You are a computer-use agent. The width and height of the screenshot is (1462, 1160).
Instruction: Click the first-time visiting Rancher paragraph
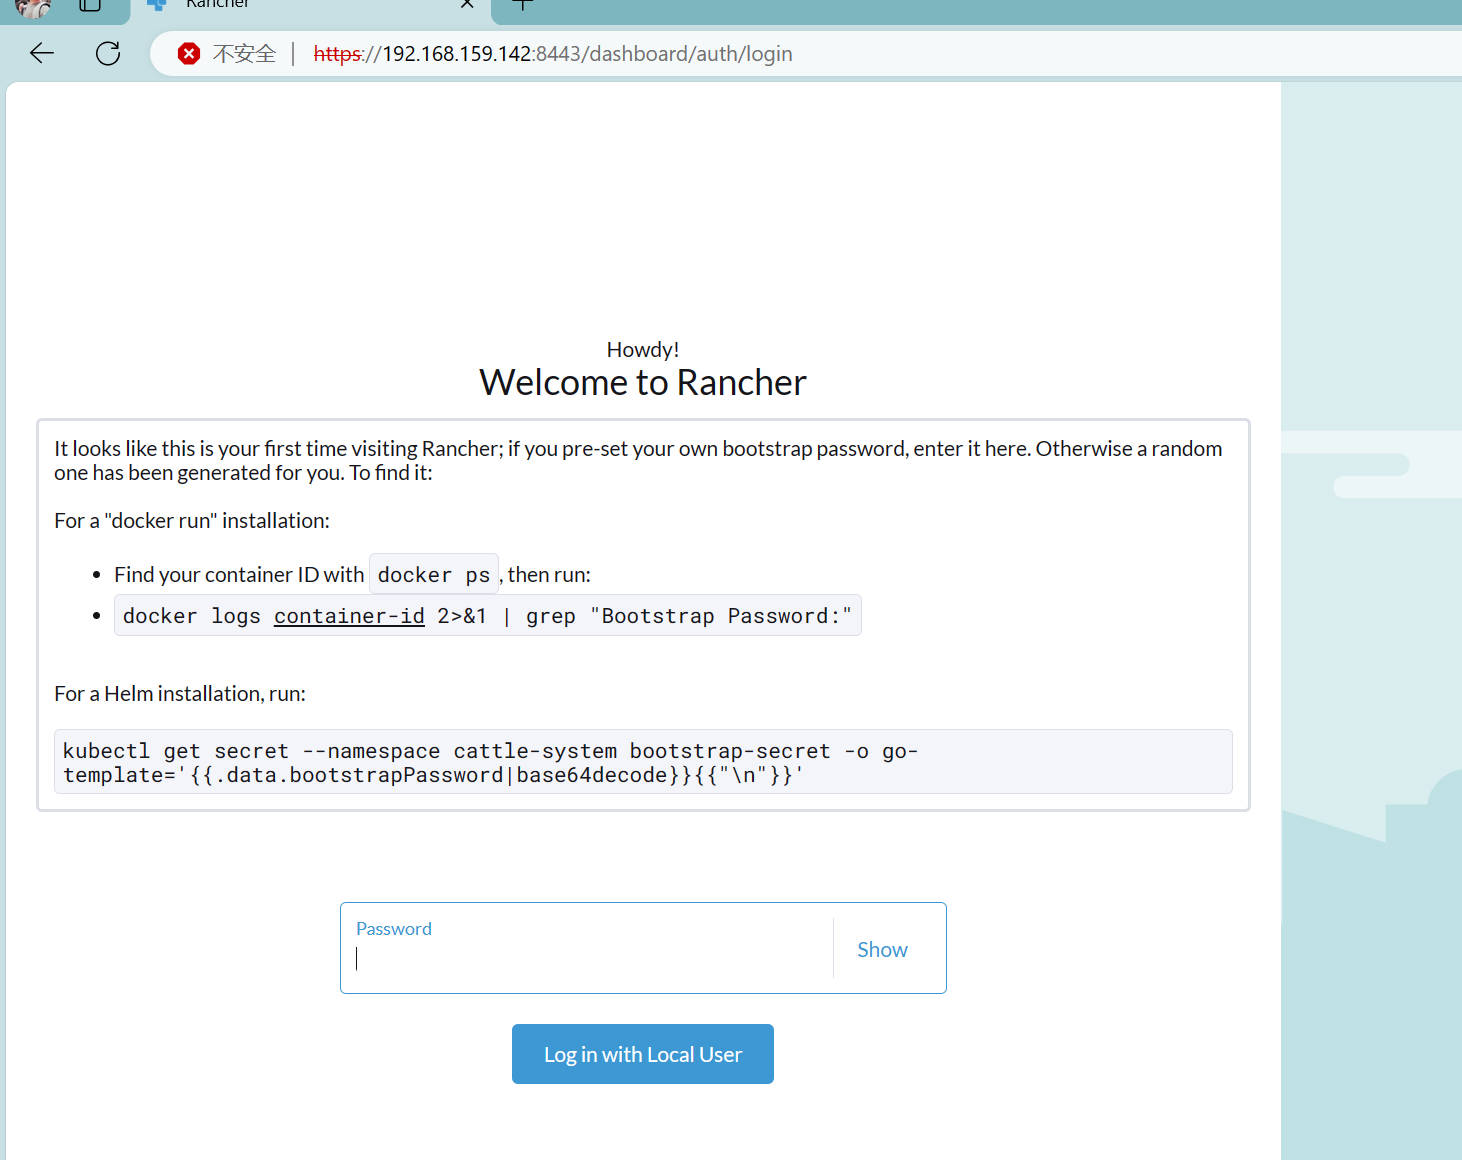(x=638, y=461)
